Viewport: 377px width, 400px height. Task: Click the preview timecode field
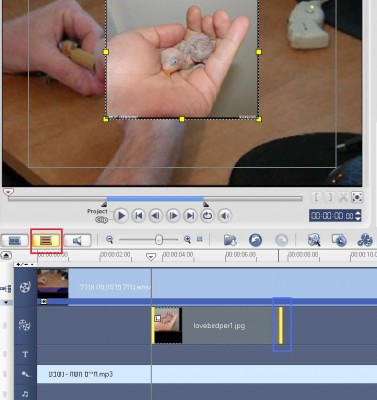coord(332,216)
